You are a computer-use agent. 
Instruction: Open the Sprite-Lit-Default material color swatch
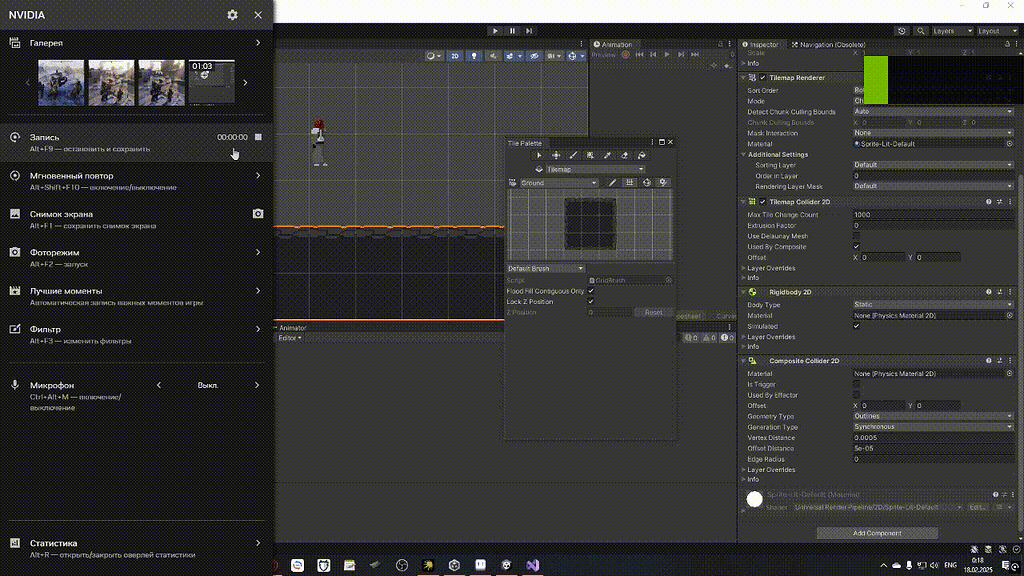[755, 499]
